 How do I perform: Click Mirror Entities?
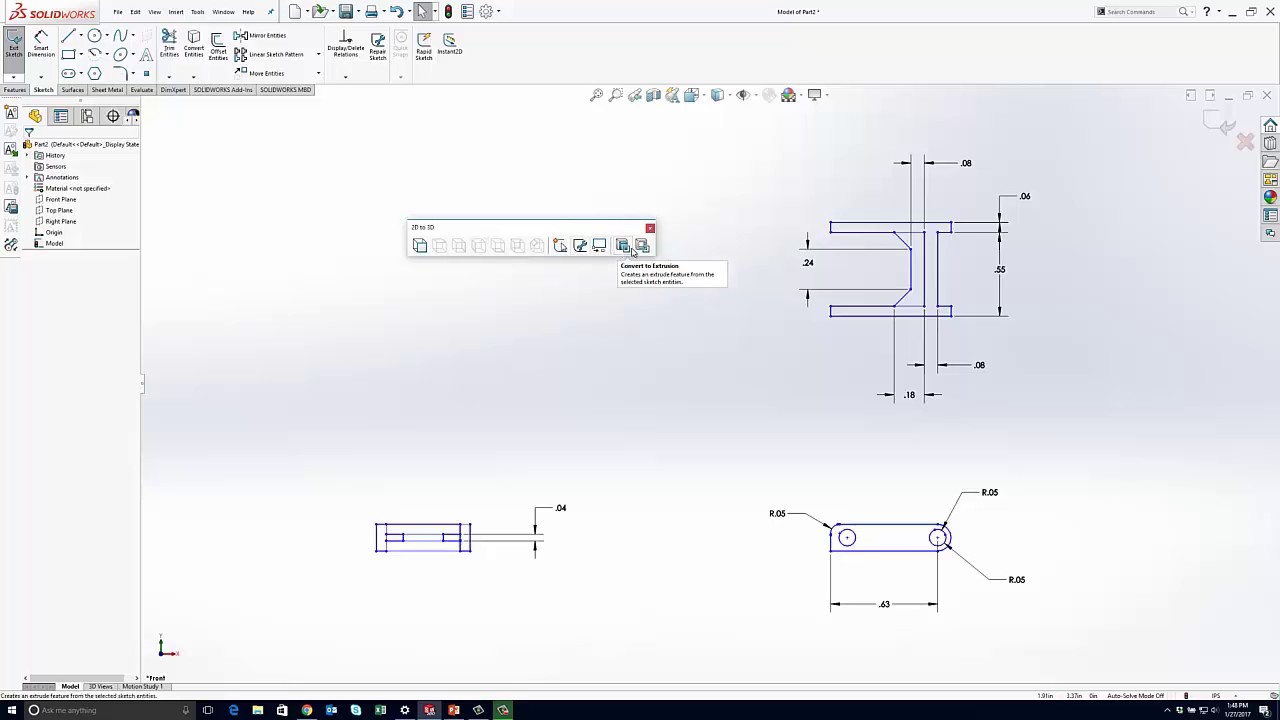click(260, 35)
